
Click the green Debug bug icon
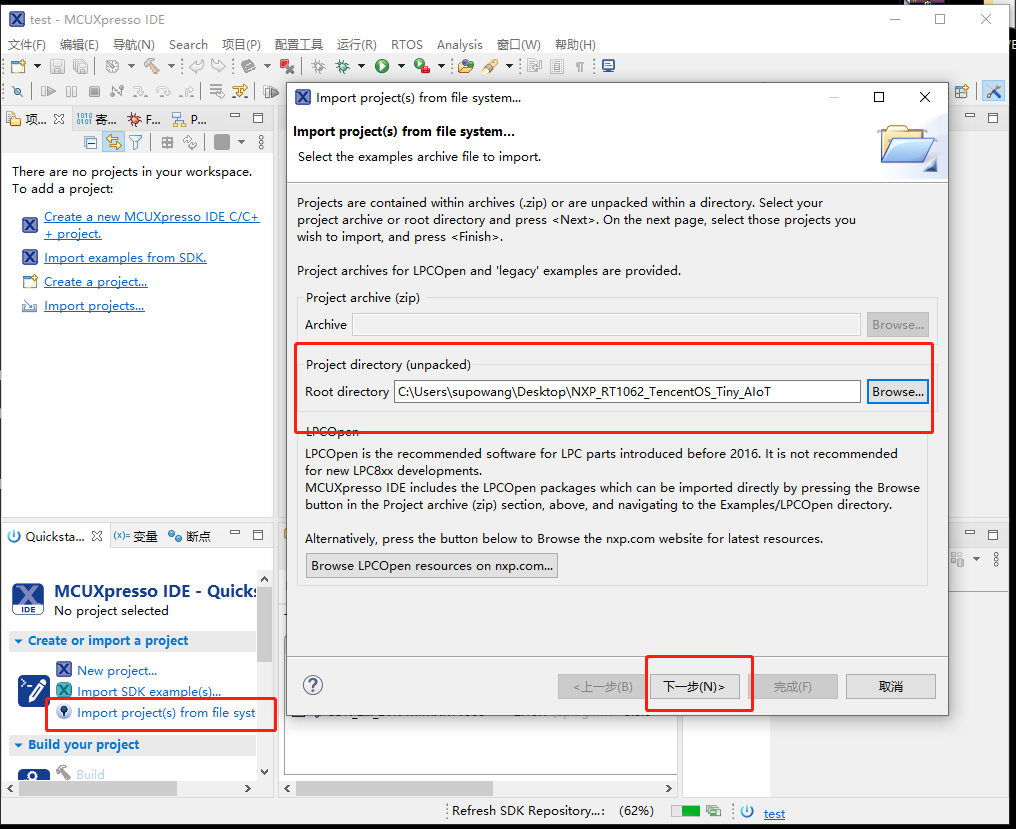coord(342,66)
